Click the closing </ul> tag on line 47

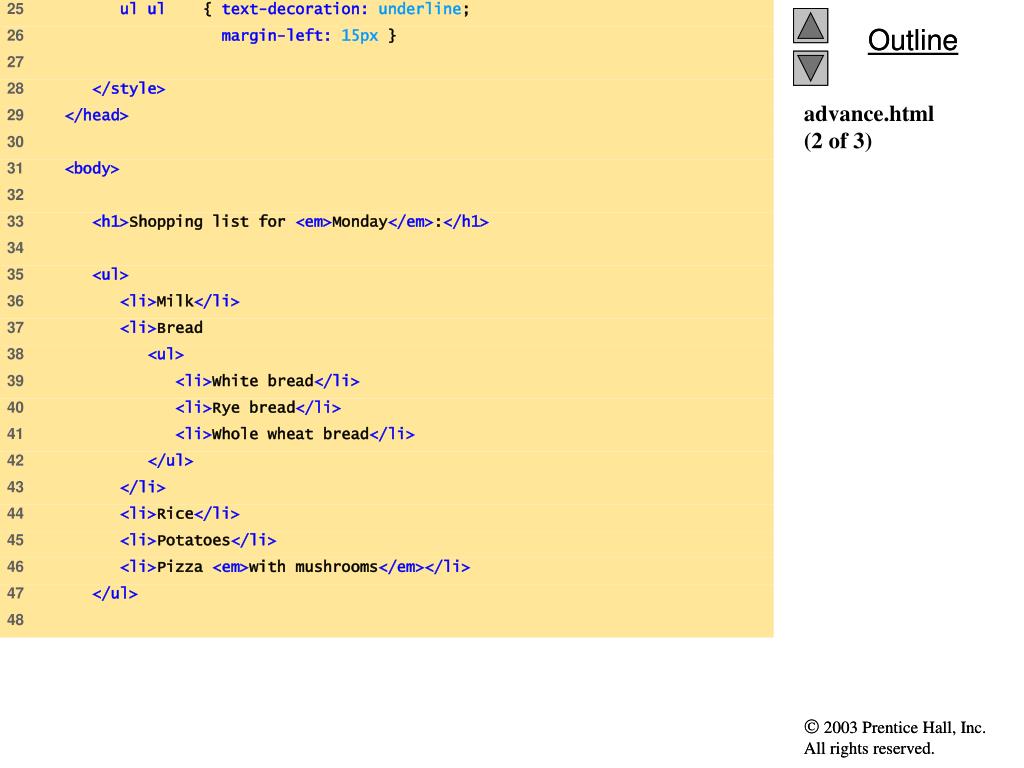click(x=115, y=594)
